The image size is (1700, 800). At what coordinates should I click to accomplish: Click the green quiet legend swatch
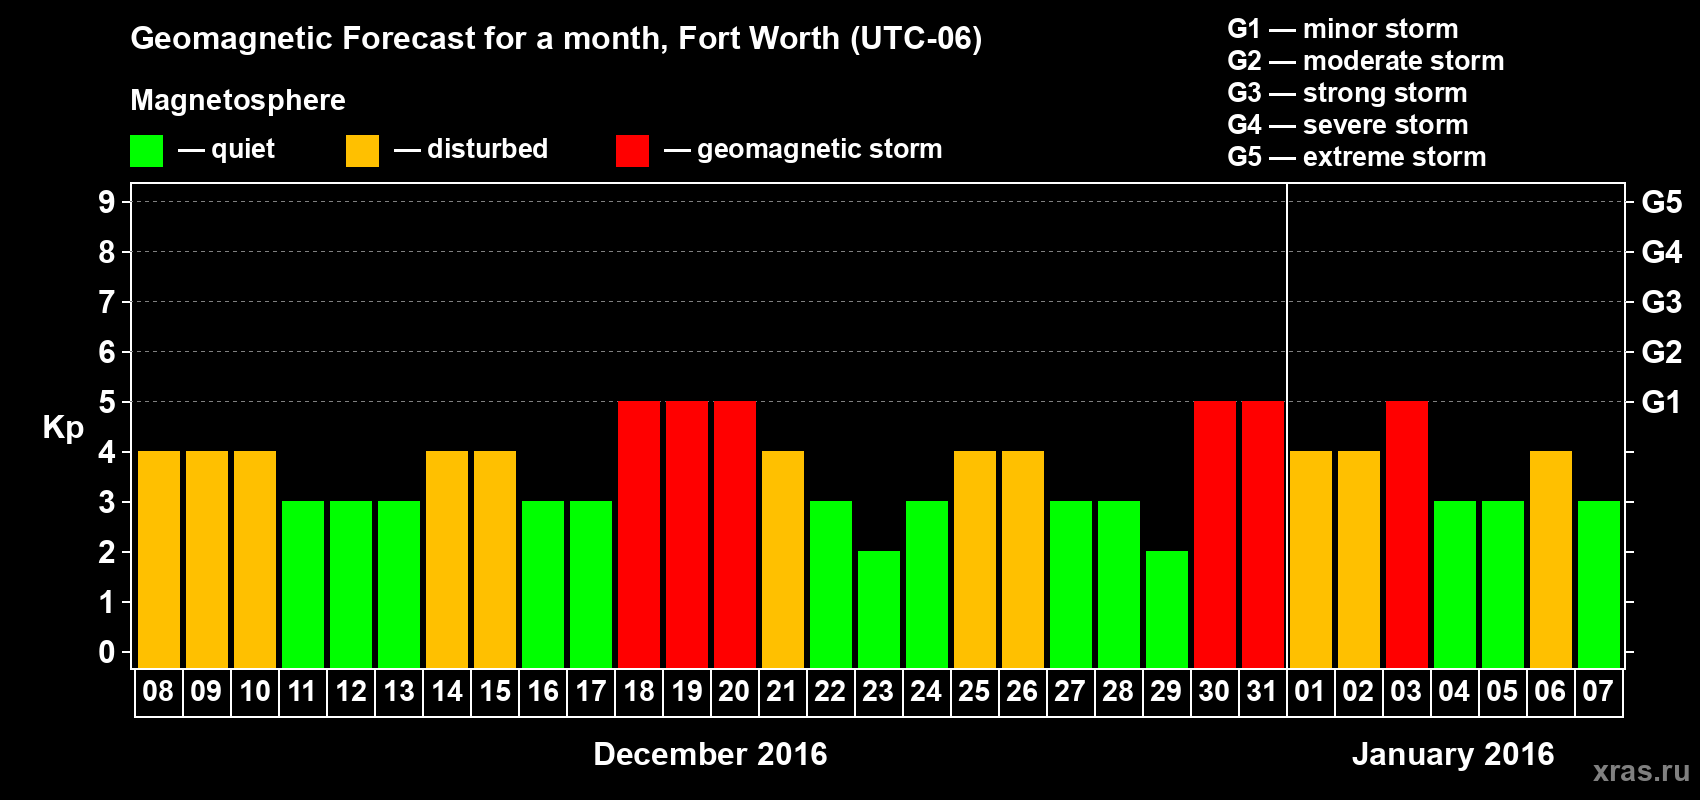coord(146,151)
